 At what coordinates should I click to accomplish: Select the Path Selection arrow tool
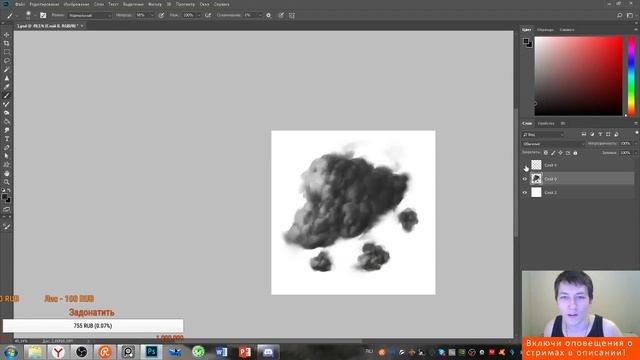pyautogui.click(x=7, y=156)
